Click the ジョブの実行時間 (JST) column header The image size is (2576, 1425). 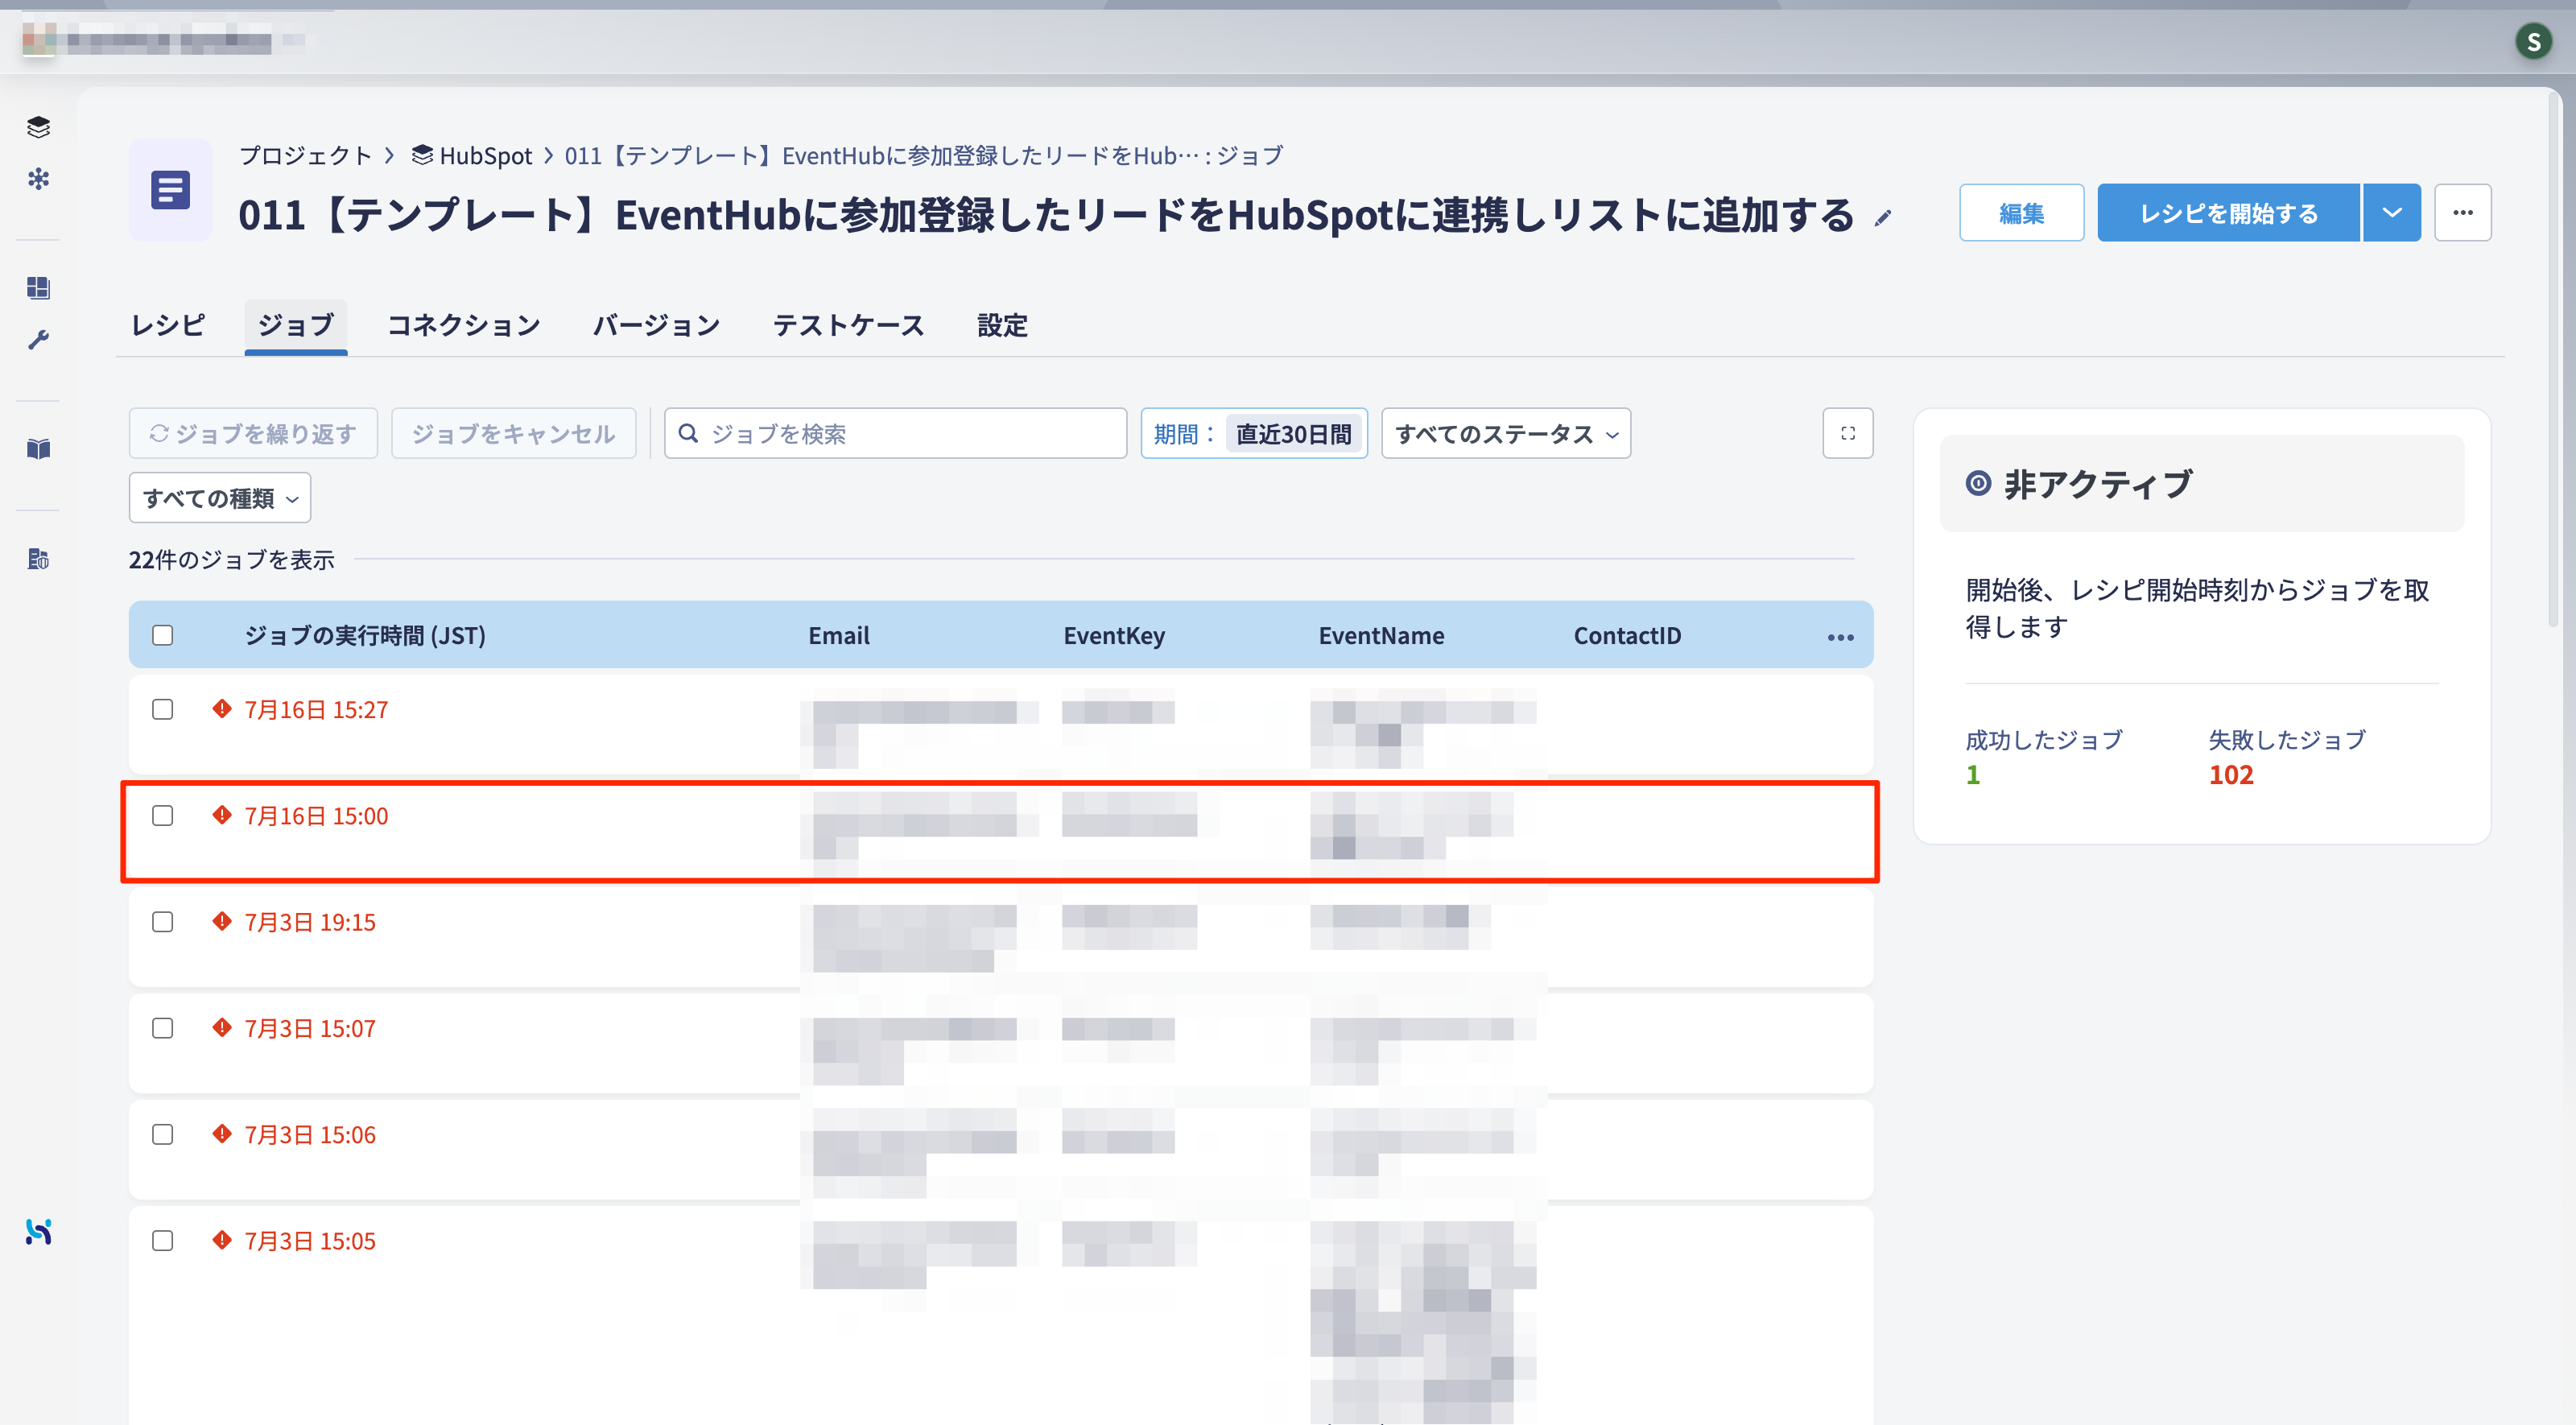click(365, 635)
